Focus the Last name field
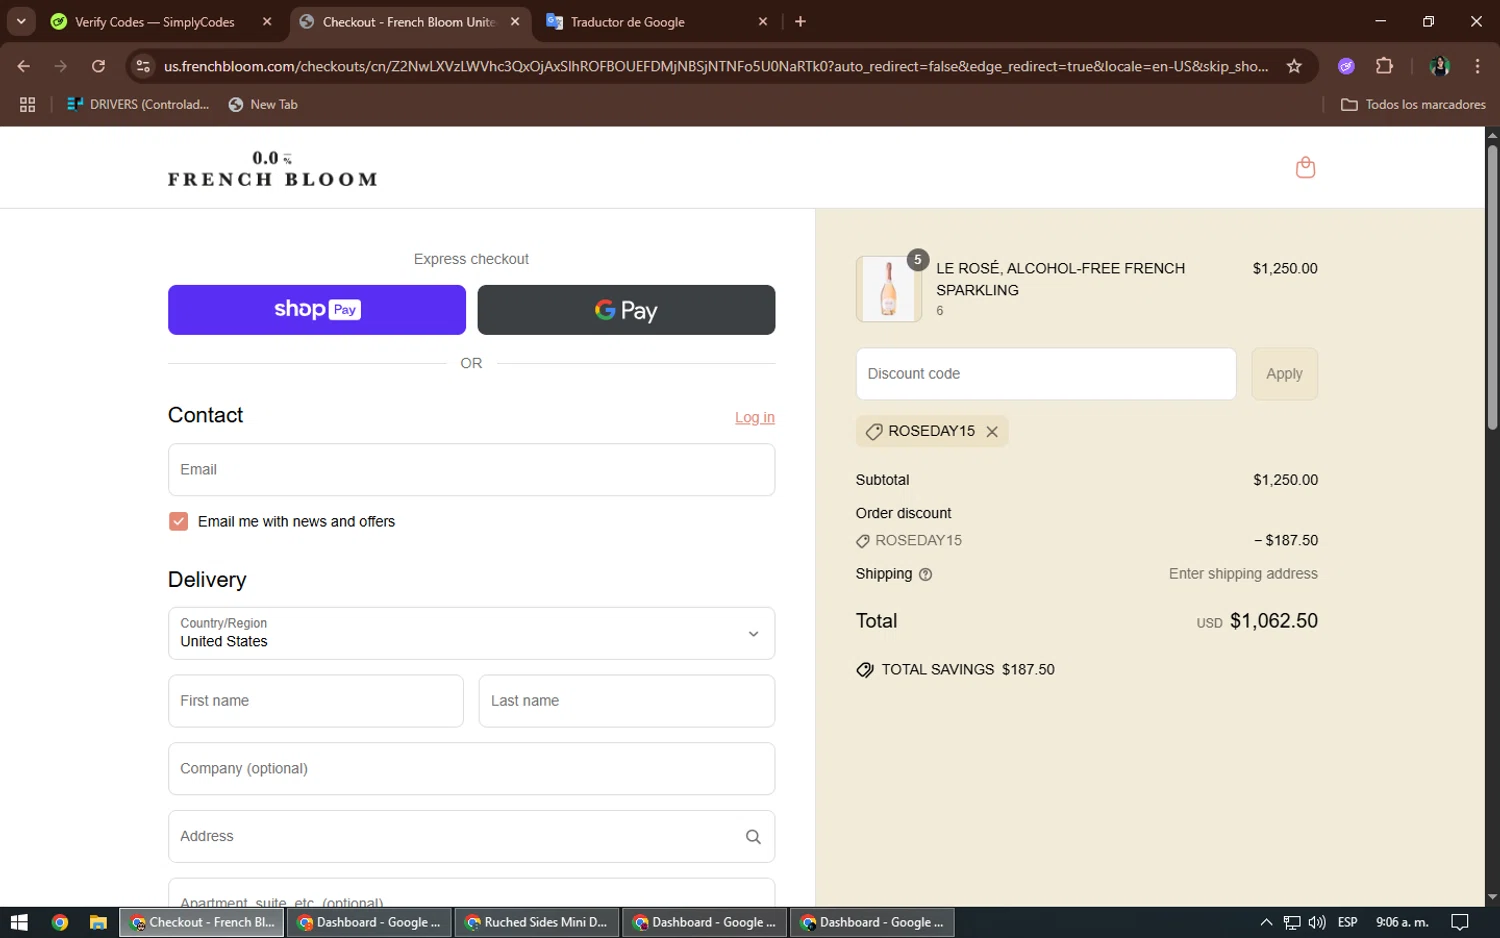 point(626,701)
